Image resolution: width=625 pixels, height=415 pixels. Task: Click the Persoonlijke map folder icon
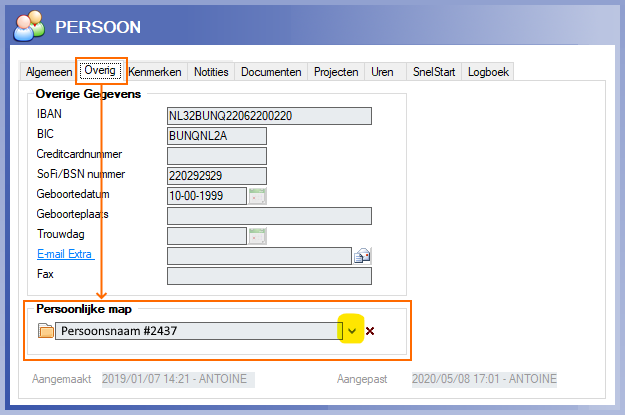pos(46,331)
